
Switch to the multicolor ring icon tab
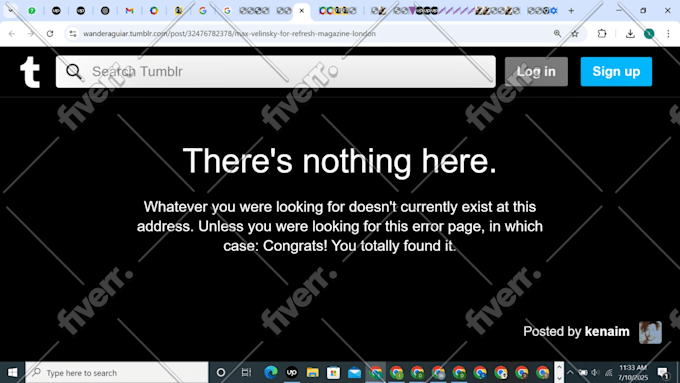click(154, 10)
